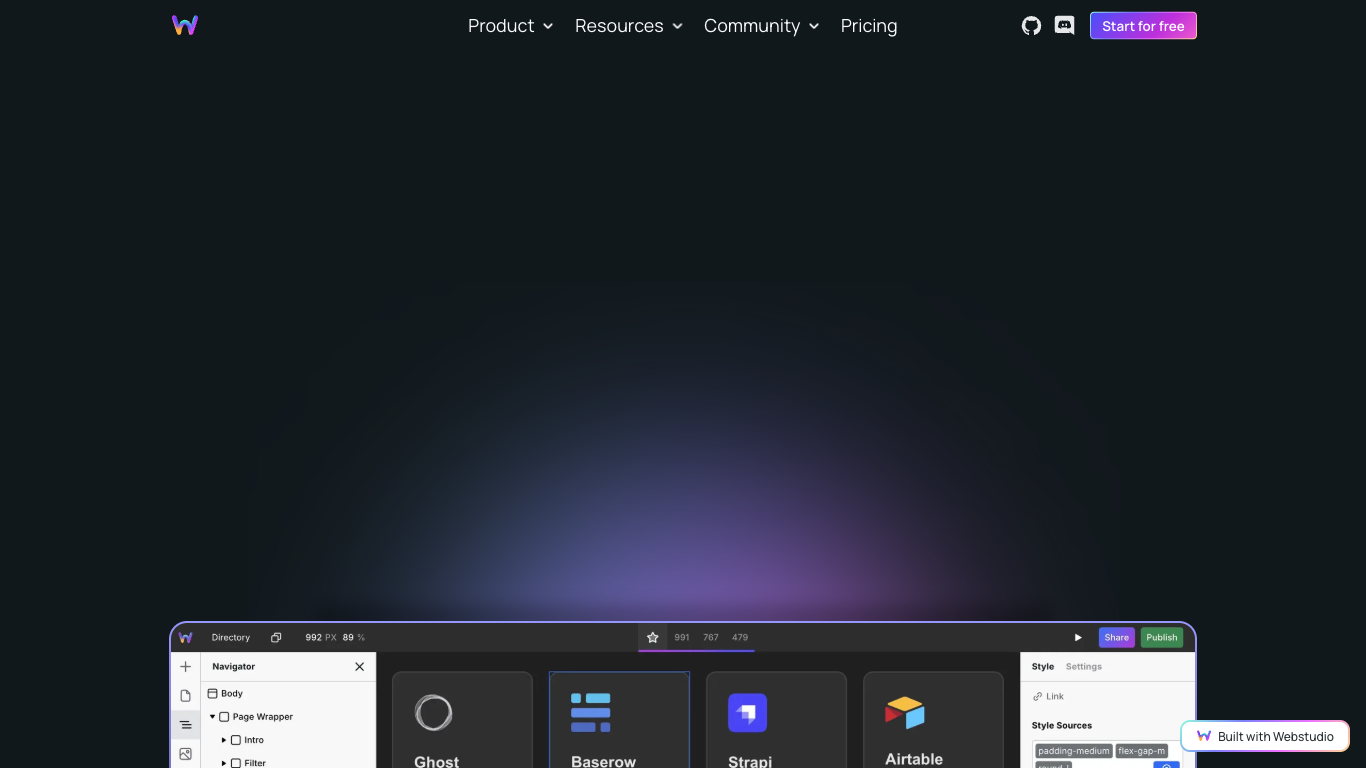Image resolution: width=1366 pixels, height=768 pixels.
Task: Click the preview play button
Action: pyautogui.click(x=1078, y=638)
